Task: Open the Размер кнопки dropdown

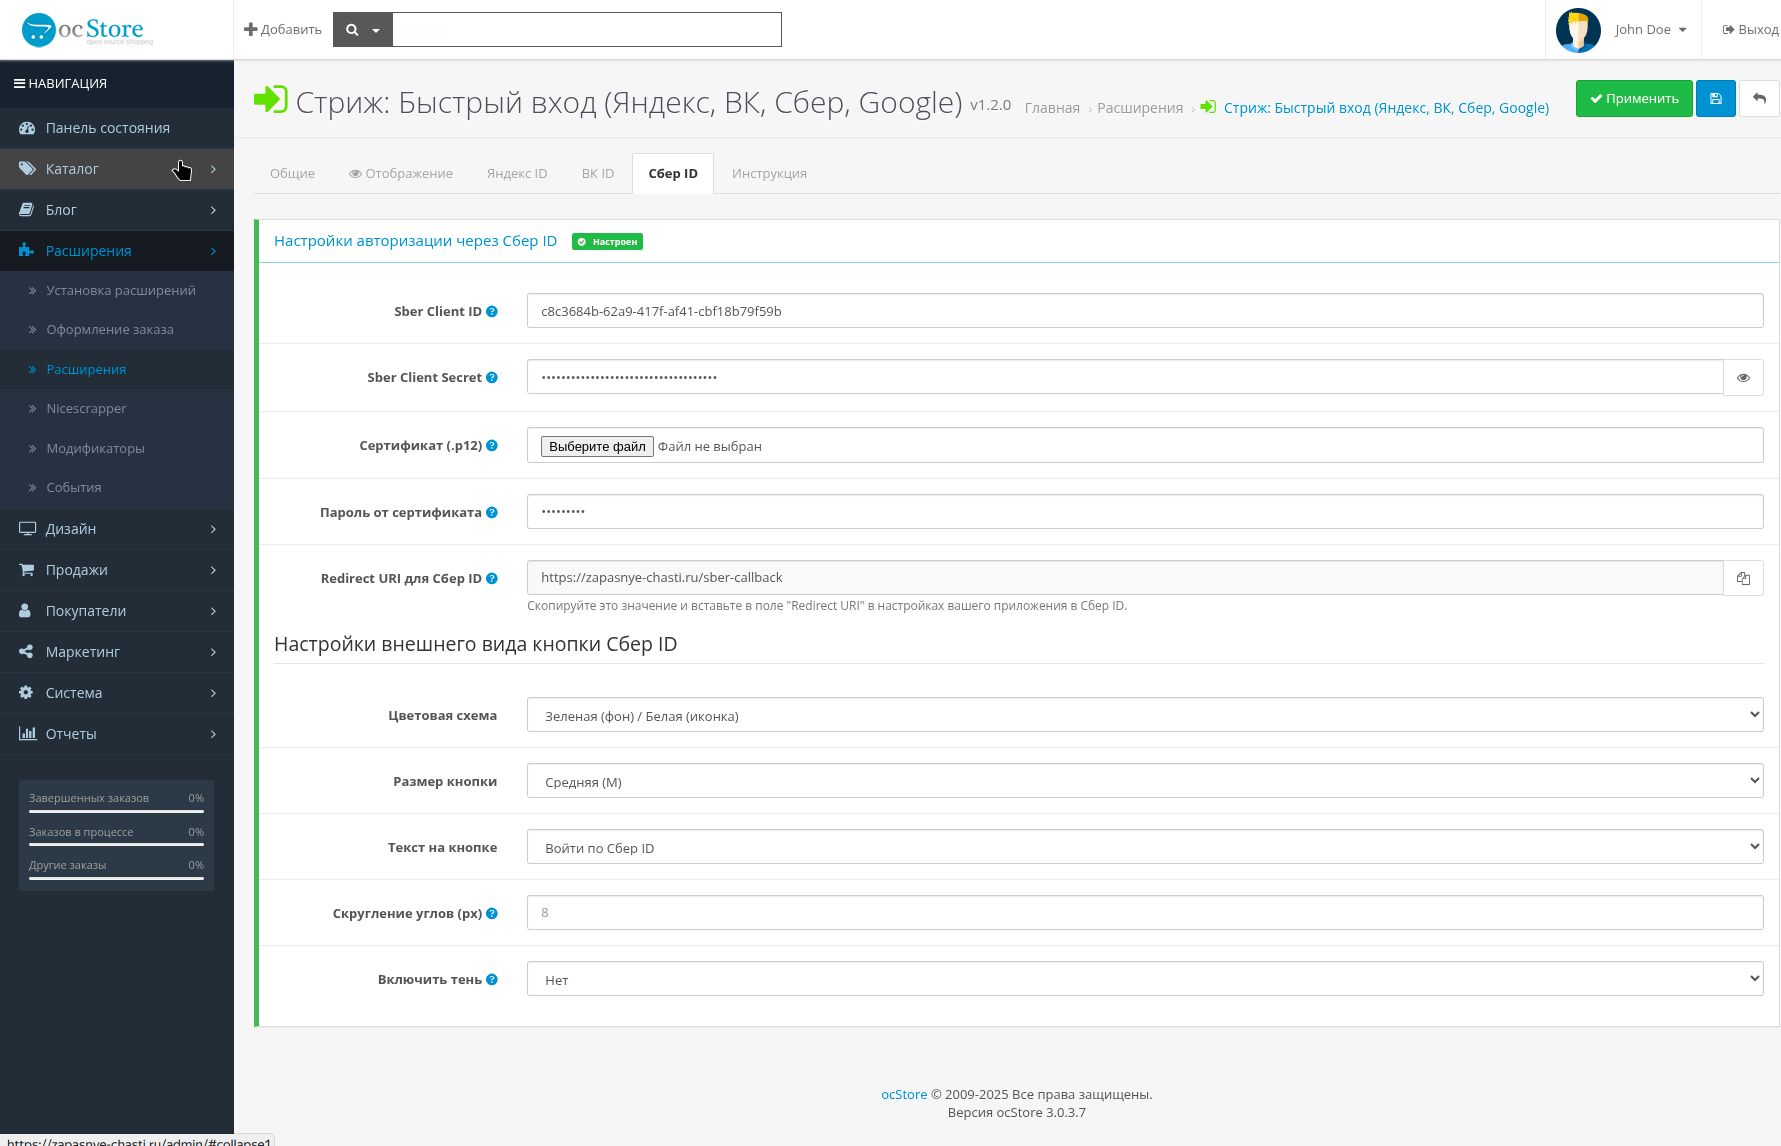Action: click(x=1145, y=781)
